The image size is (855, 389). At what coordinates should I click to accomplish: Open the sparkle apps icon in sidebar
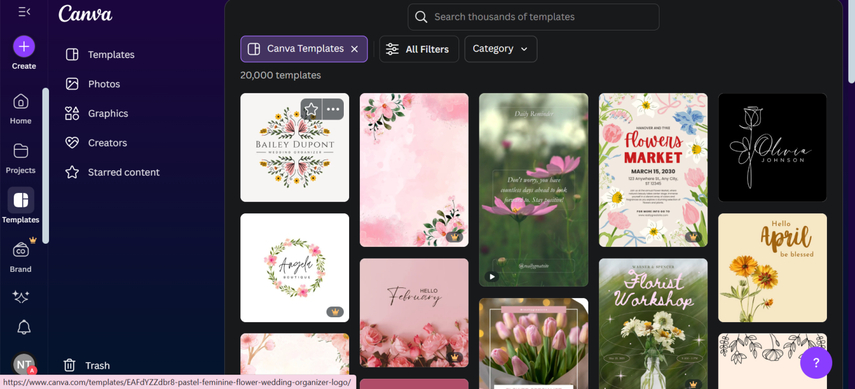pos(21,297)
